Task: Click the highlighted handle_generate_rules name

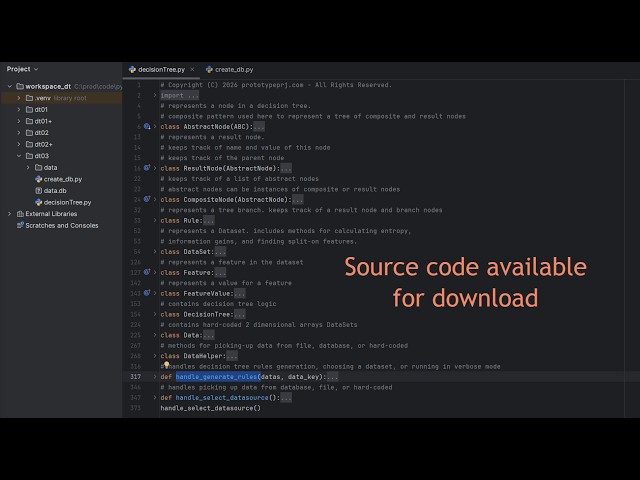Action: (218, 377)
